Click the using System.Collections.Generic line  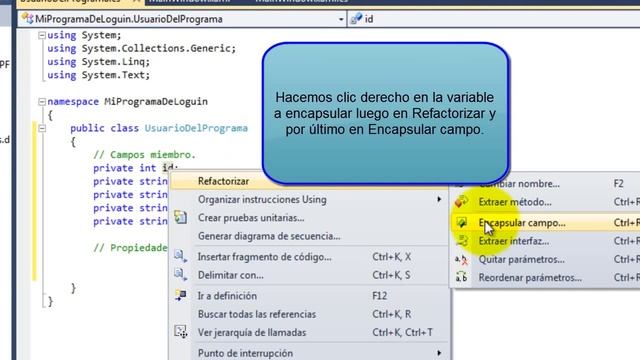142,49
